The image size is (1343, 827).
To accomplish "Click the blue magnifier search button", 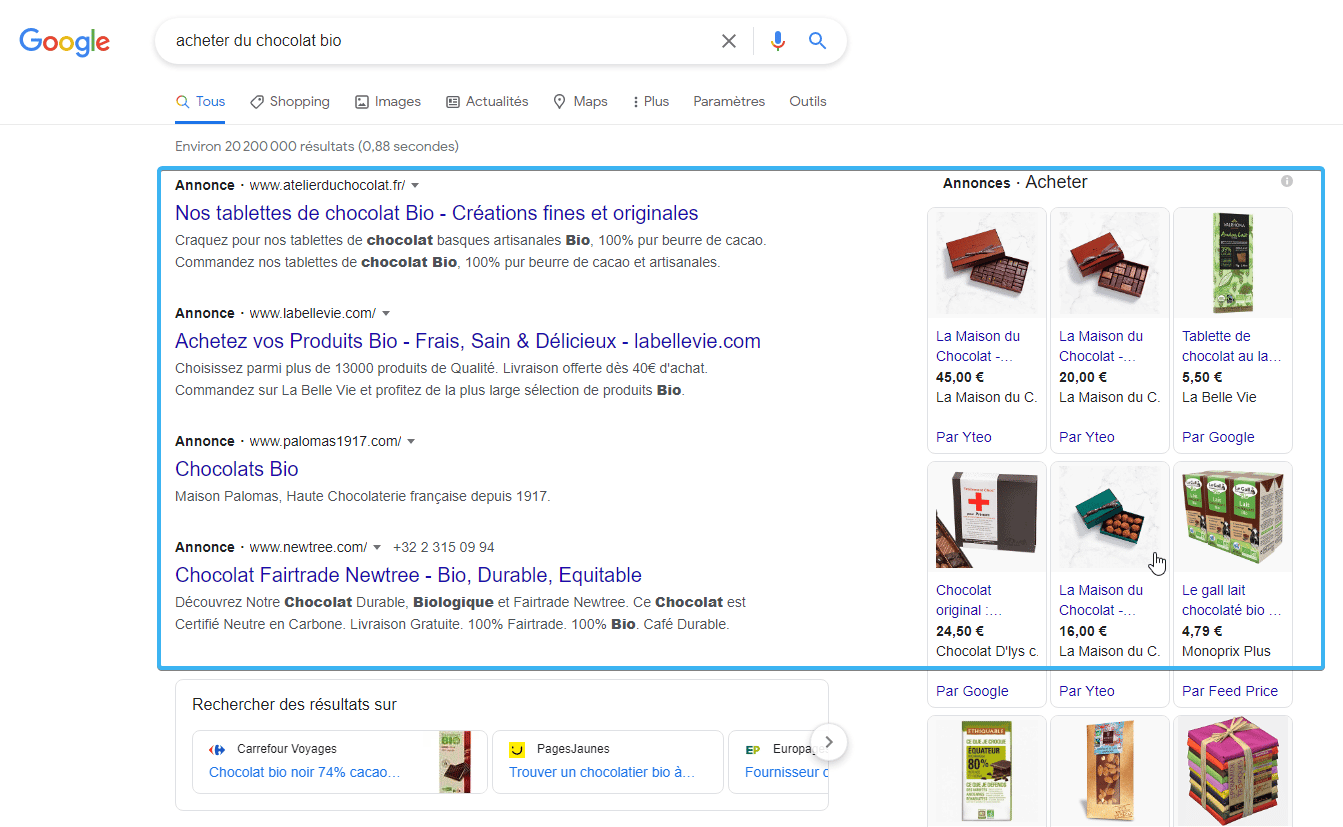I will coord(817,41).
